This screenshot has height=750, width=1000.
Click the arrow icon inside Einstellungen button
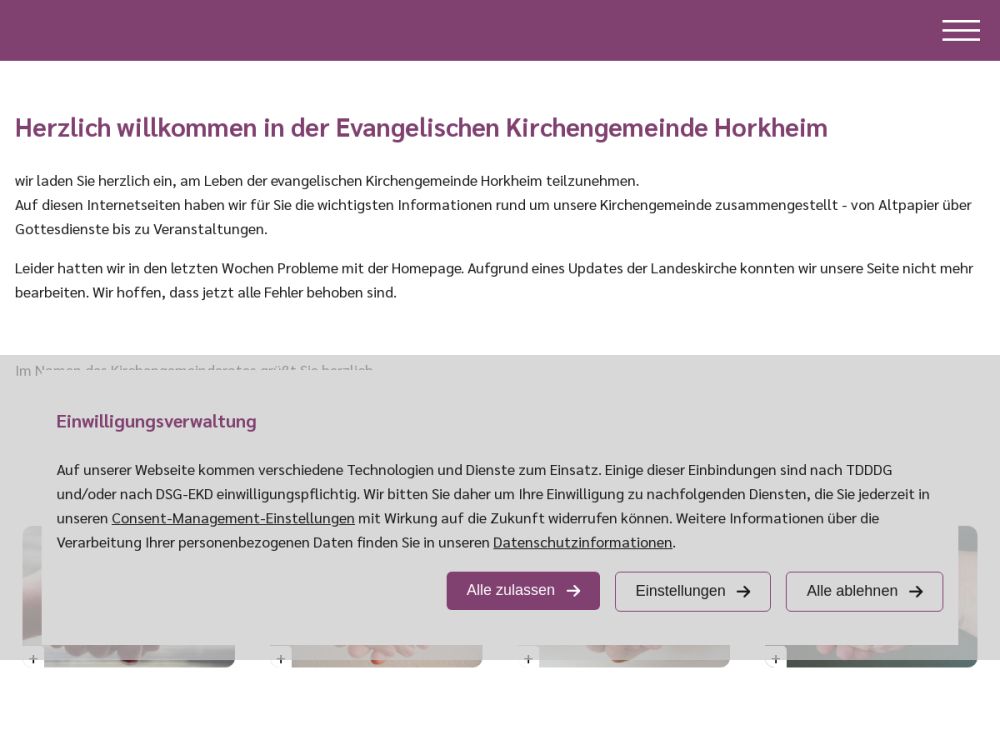click(743, 591)
